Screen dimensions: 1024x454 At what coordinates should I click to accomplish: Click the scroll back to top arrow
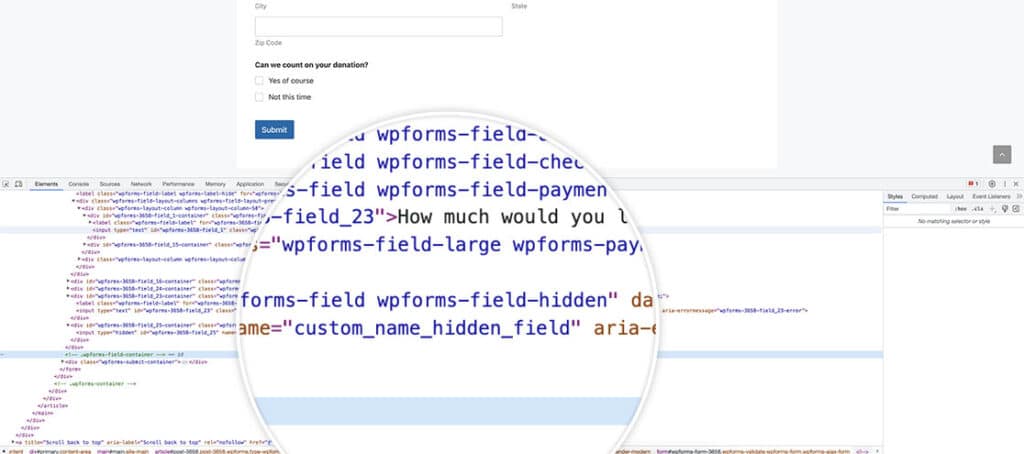(x=1002, y=154)
